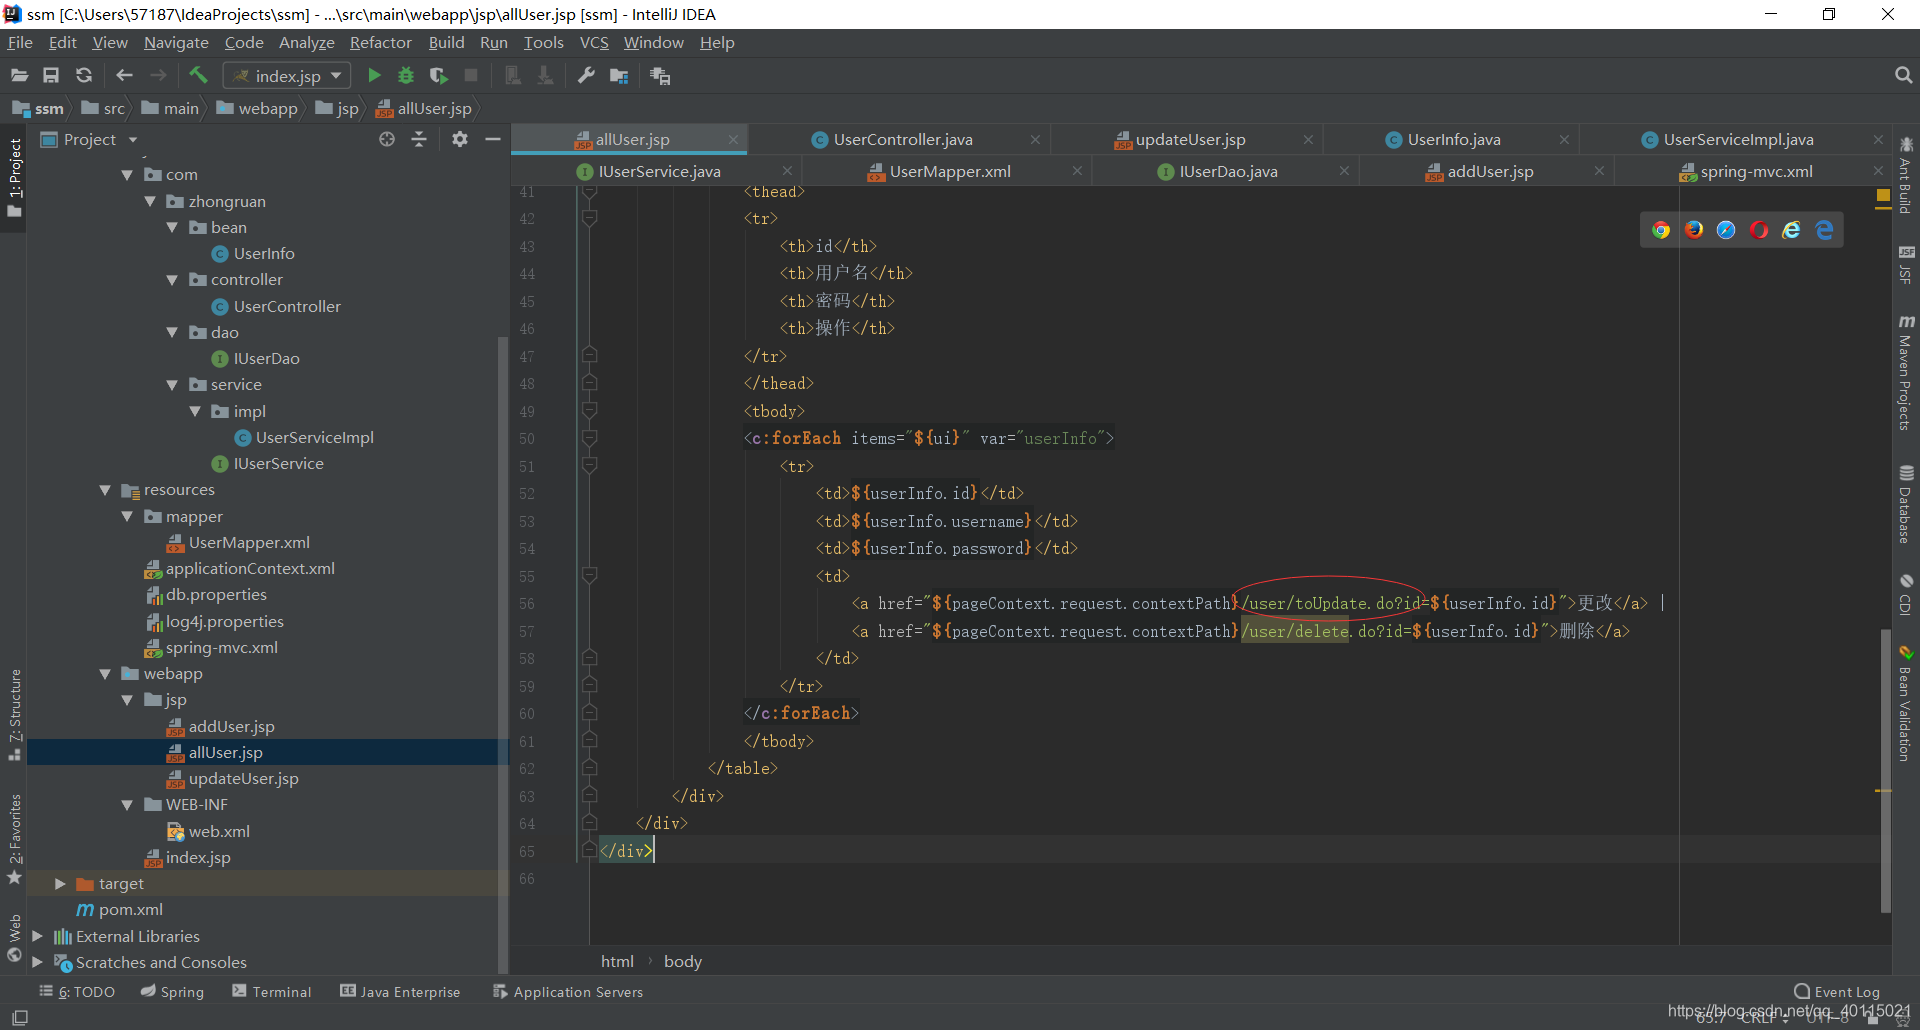This screenshot has height=1030, width=1920.
Task: Collapse the resources folder
Action: tap(105, 490)
